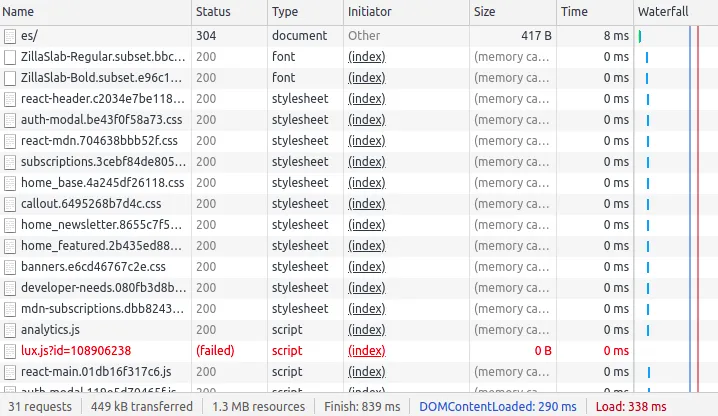Screen dimensions: 718x416
Task: Click the waterfall bar for es/ document
Action: pyautogui.click(x=640, y=36)
